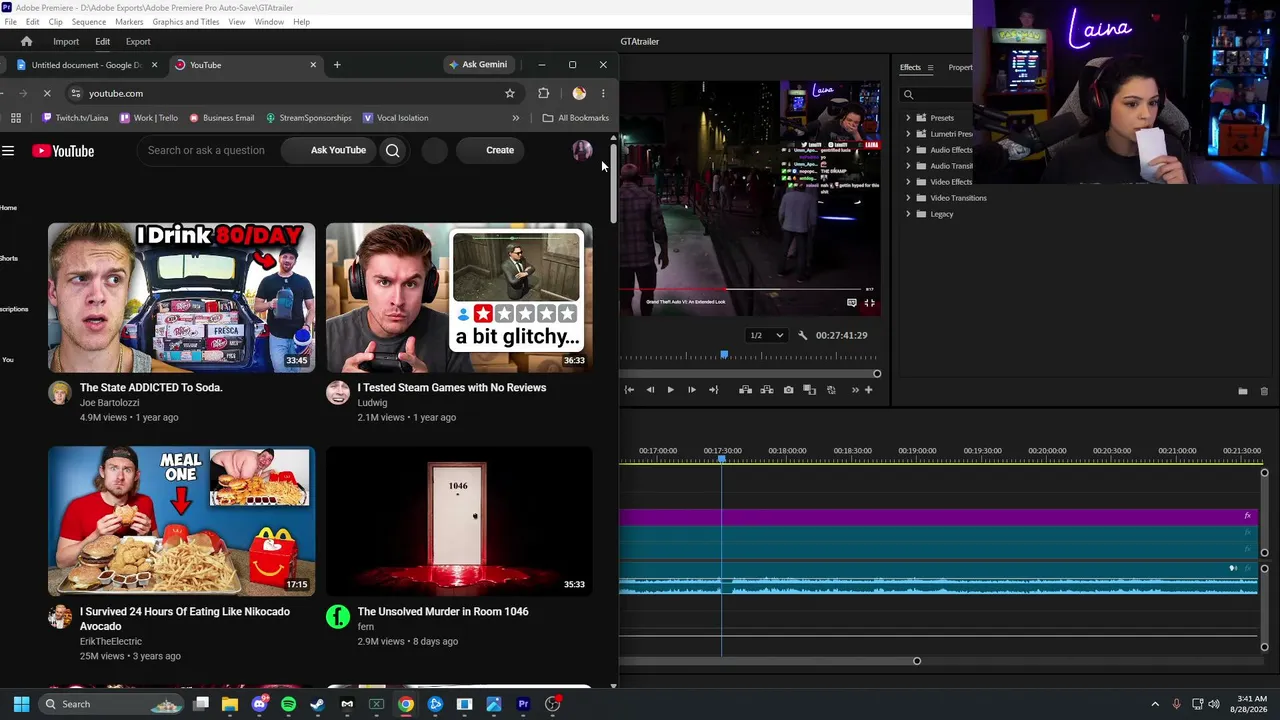Open the 1/2 playback resolution dropdown
This screenshot has width=1280, height=720.
[767, 335]
